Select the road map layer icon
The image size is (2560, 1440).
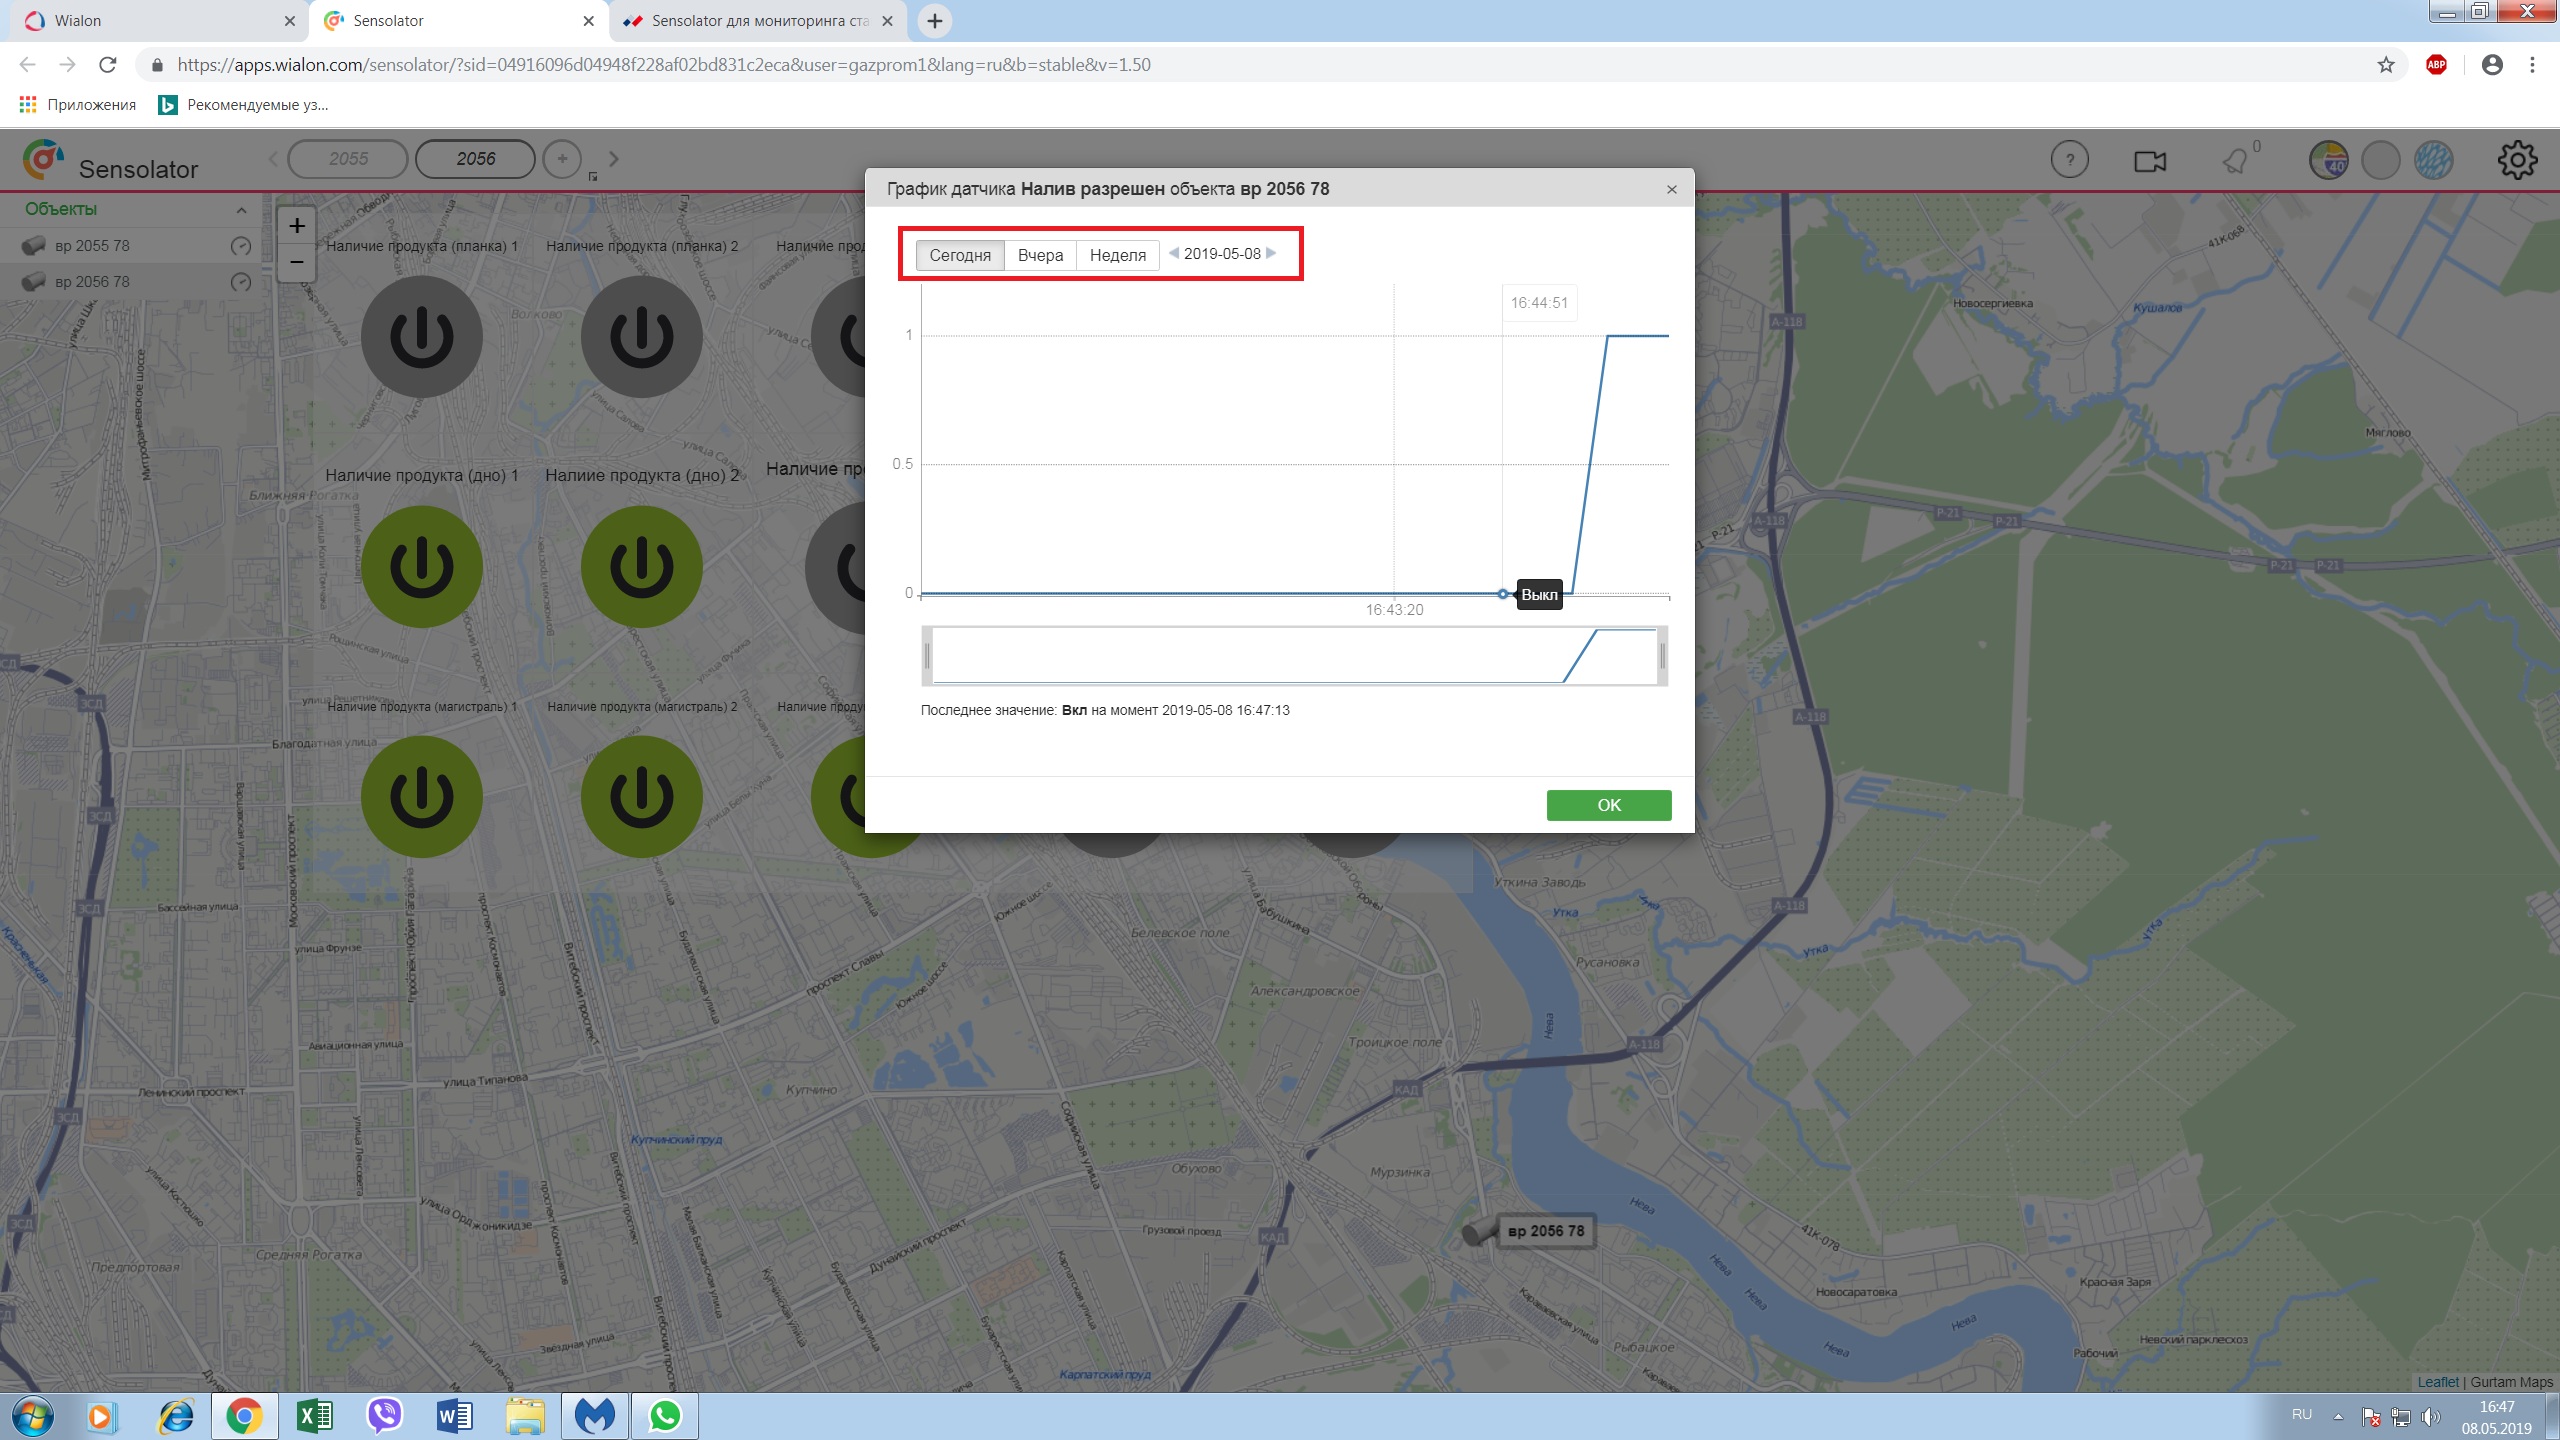pyautogui.click(x=2328, y=160)
